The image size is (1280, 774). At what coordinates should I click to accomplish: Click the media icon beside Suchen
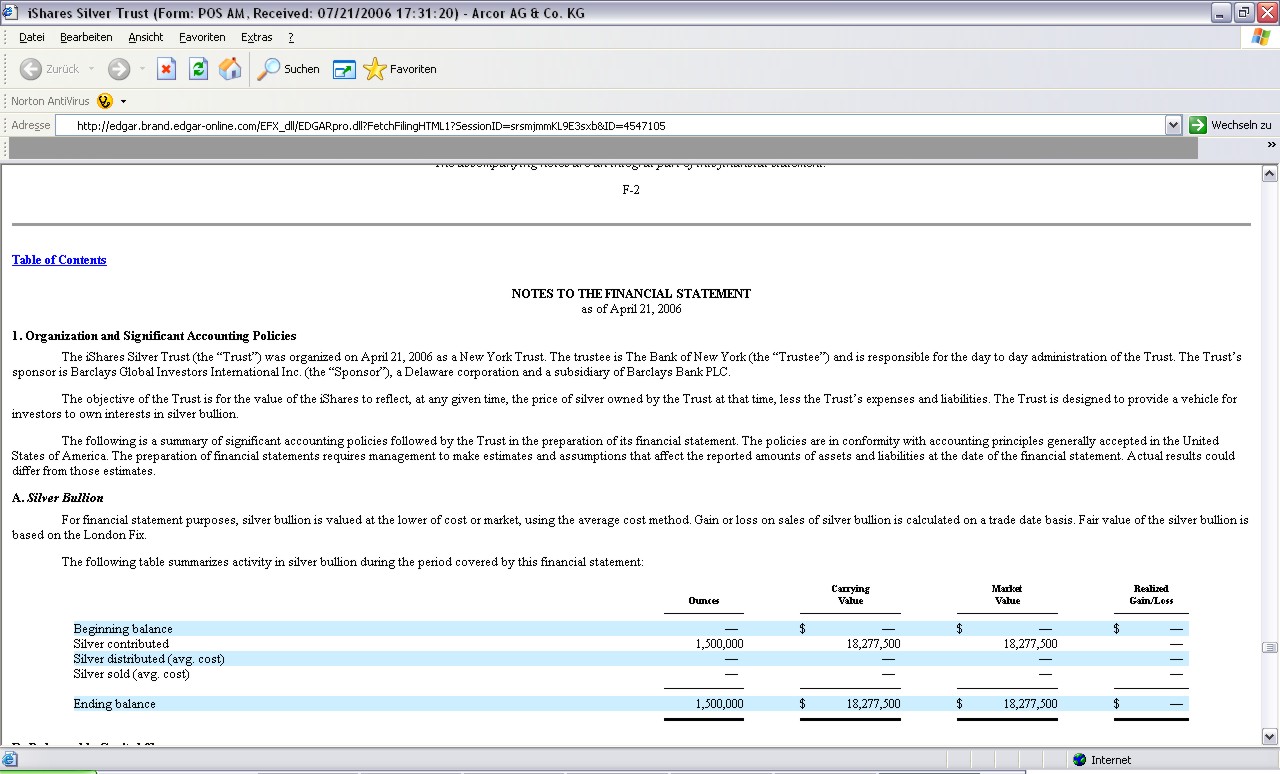click(x=344, y=69)
